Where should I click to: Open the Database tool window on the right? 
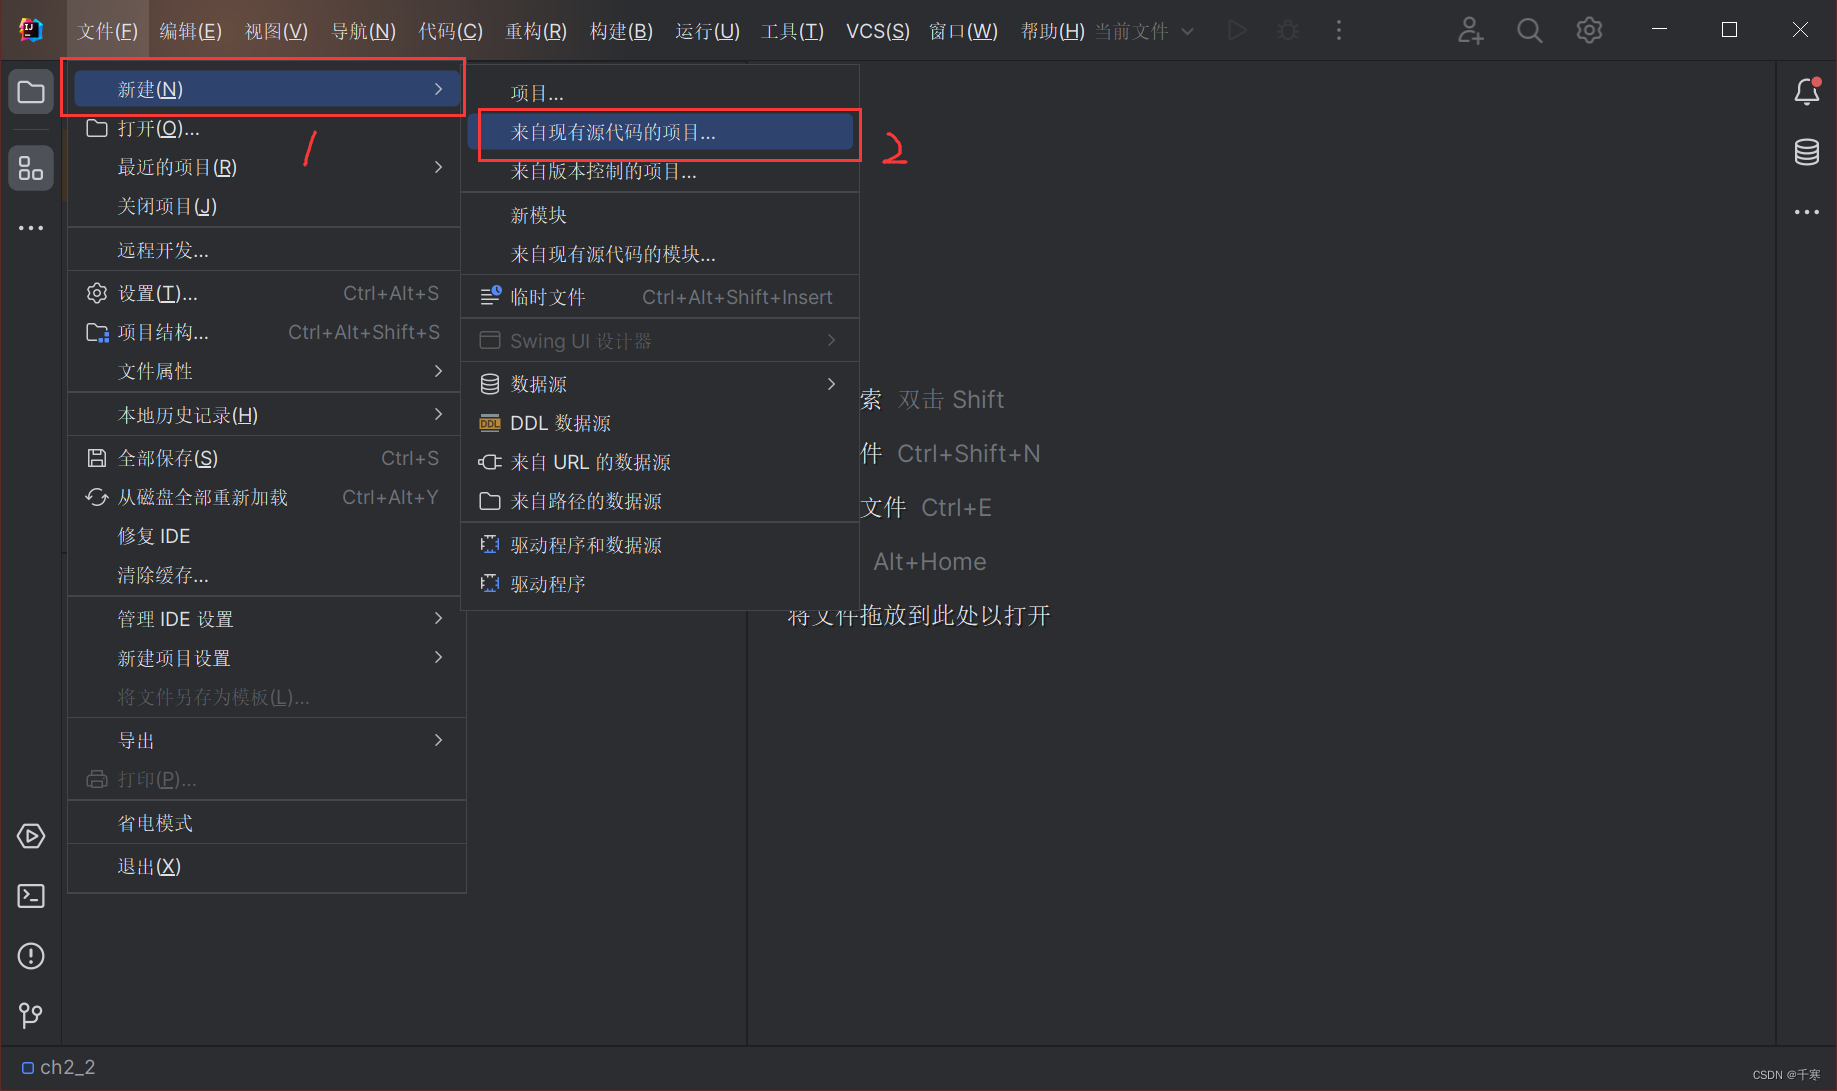1807,152
